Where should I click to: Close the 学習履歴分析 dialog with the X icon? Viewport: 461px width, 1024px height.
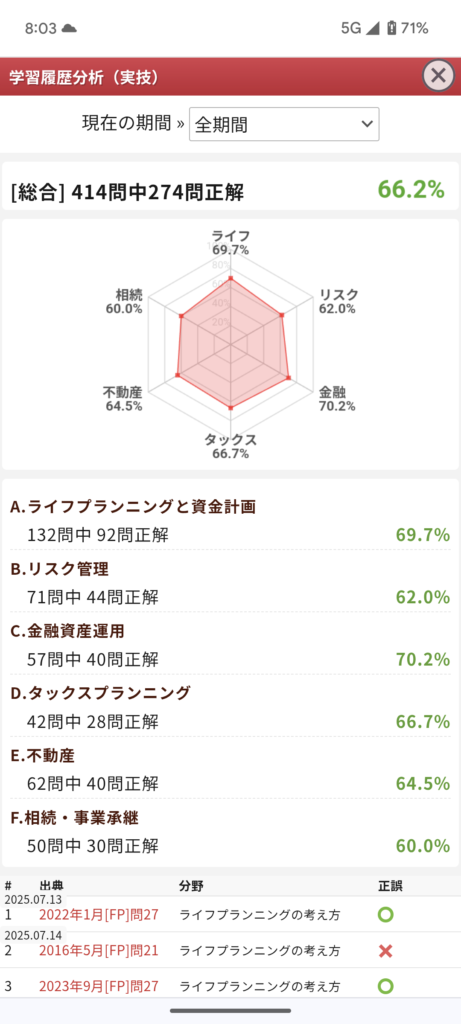click(438, 75)
